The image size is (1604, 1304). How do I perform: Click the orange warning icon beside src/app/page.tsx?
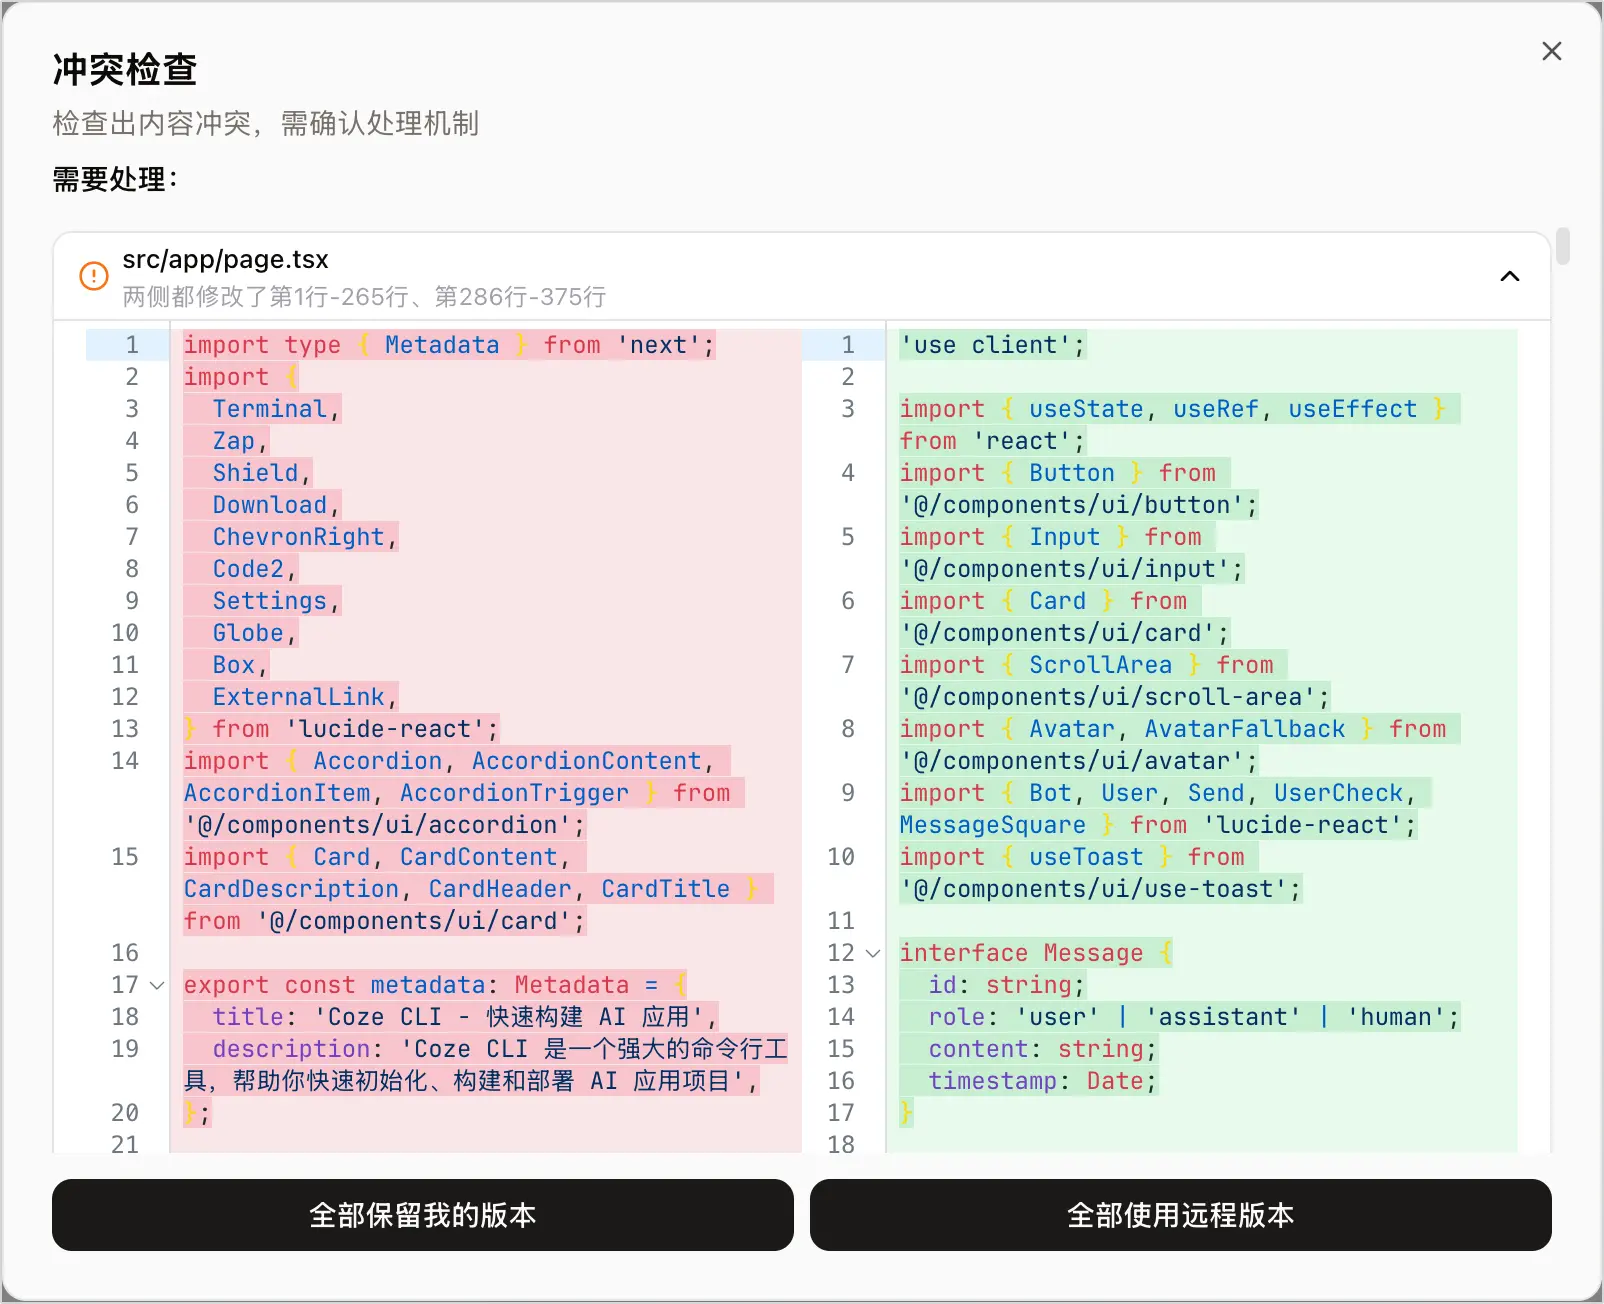pyautogui.click(x=94, y=276)
